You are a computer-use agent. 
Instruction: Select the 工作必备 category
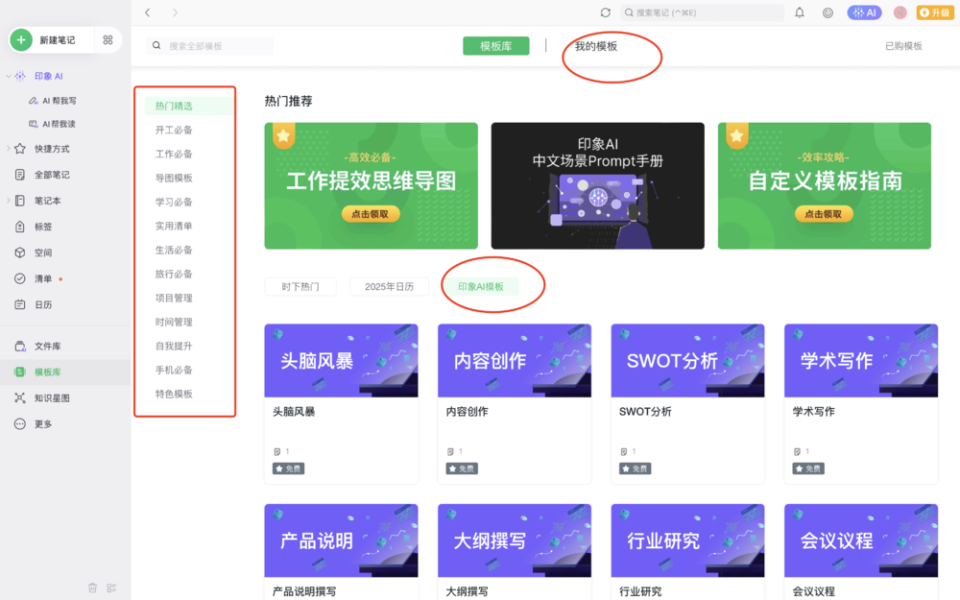coord(174,154)
